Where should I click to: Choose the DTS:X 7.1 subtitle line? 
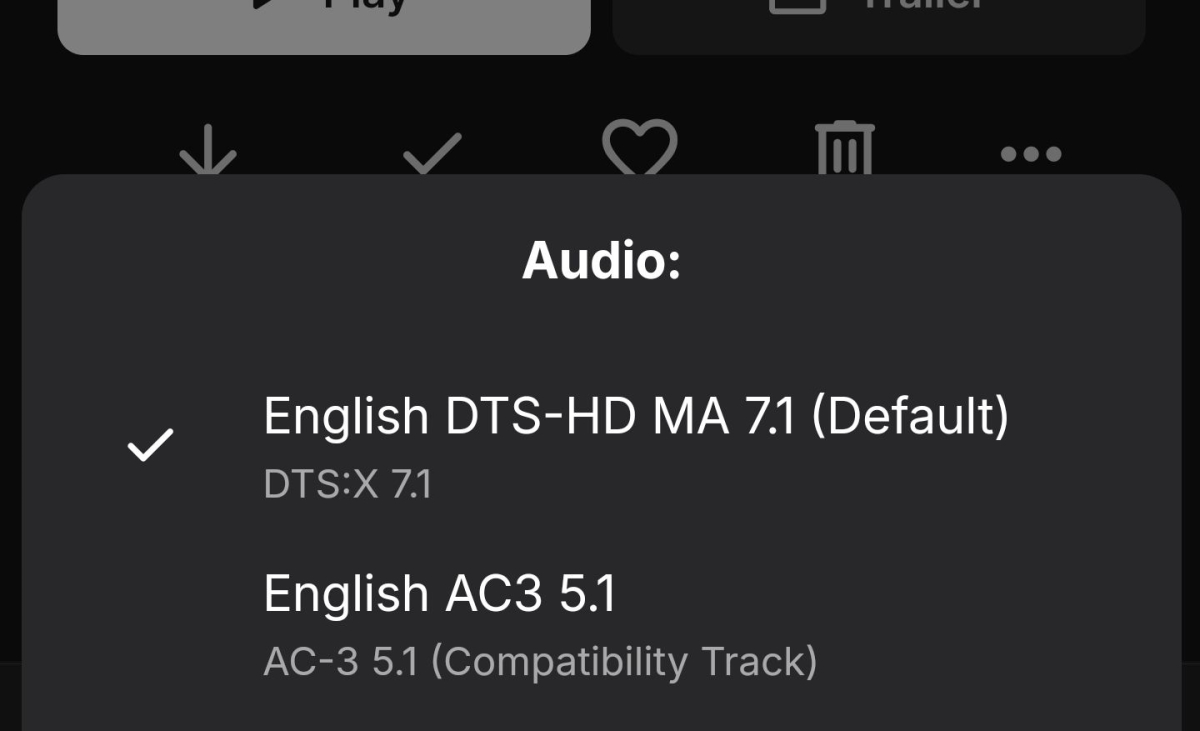[x=347, y=485]
